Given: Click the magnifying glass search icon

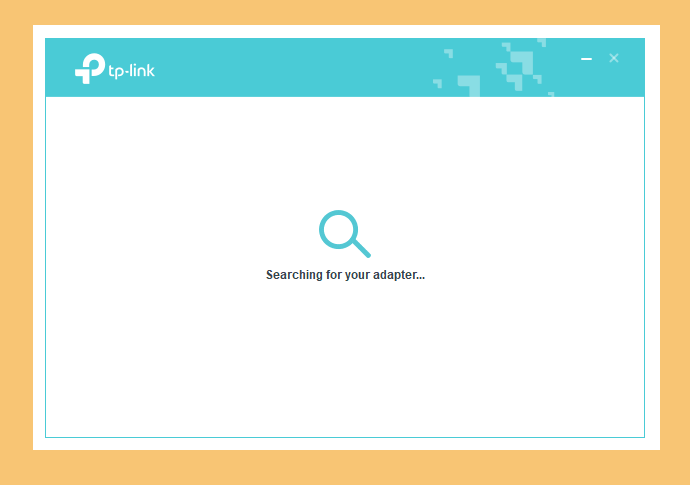Looking at the screenshot, I should [x=345, y=234].
